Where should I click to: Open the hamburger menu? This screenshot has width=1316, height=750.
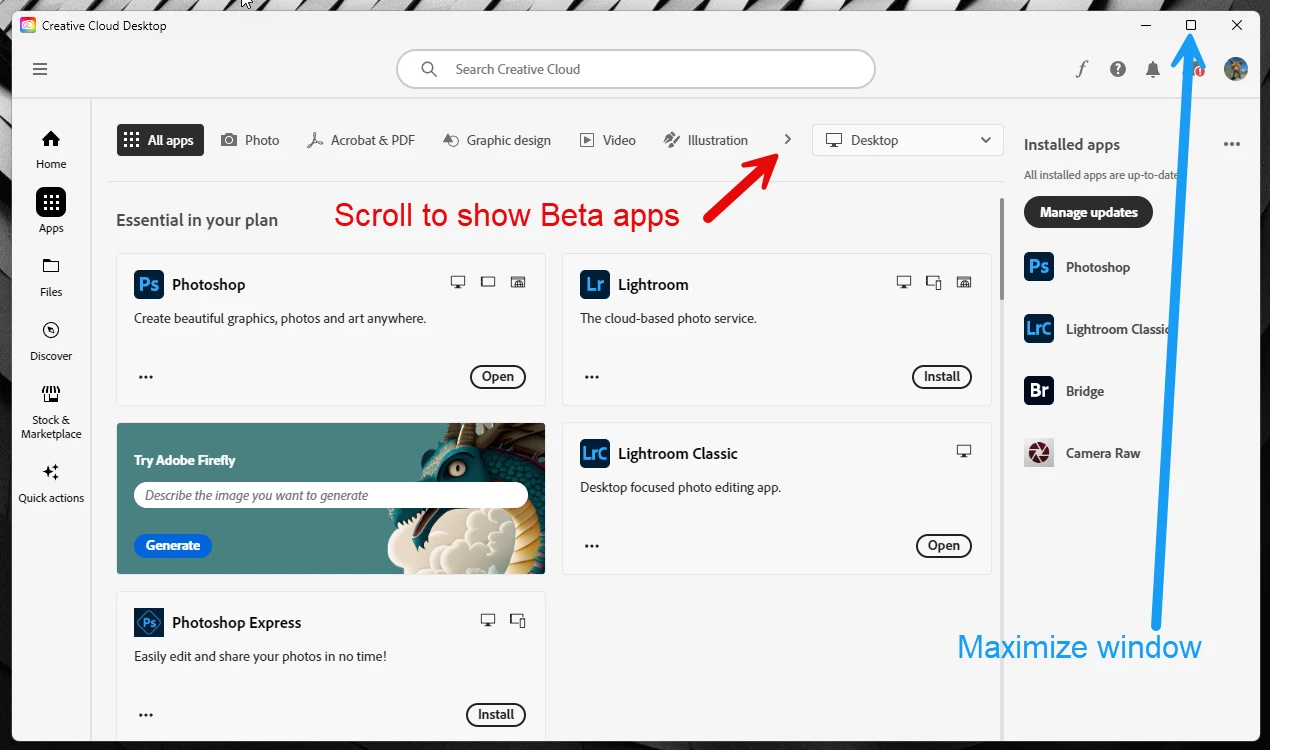(x=40, y=69)
